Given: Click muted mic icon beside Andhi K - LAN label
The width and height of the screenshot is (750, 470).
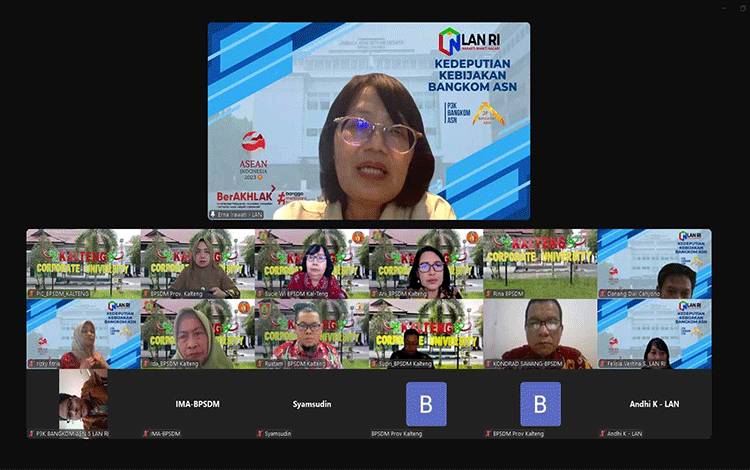Looking at the screenshot, I should (x=603, y=434).
